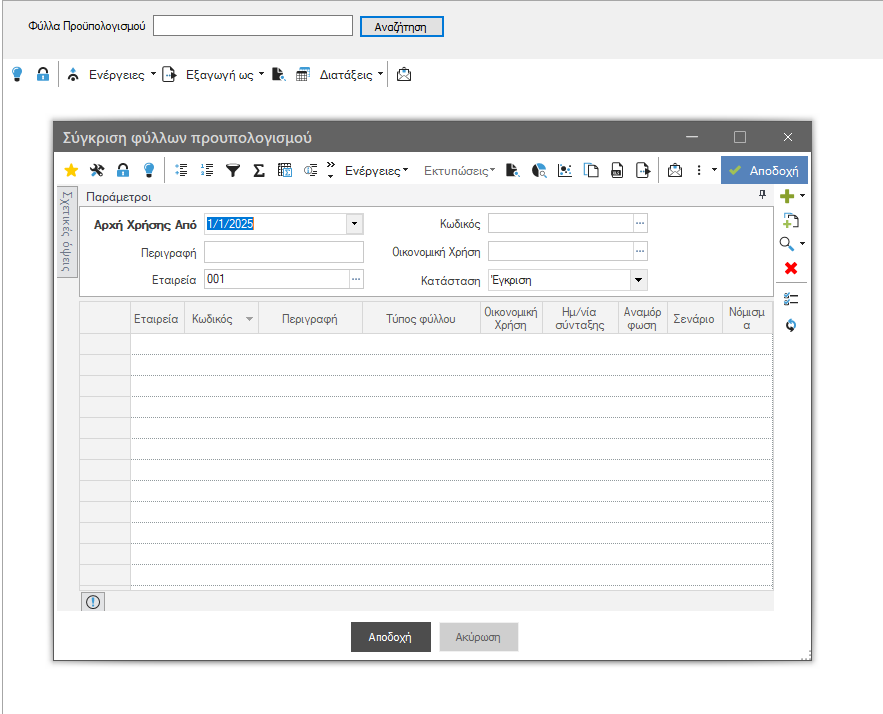The width and height of the screenshot is (883, 714).
Task: Open the Αρχή Χρήσης Από date dropdown
Action: click(354, 224)
